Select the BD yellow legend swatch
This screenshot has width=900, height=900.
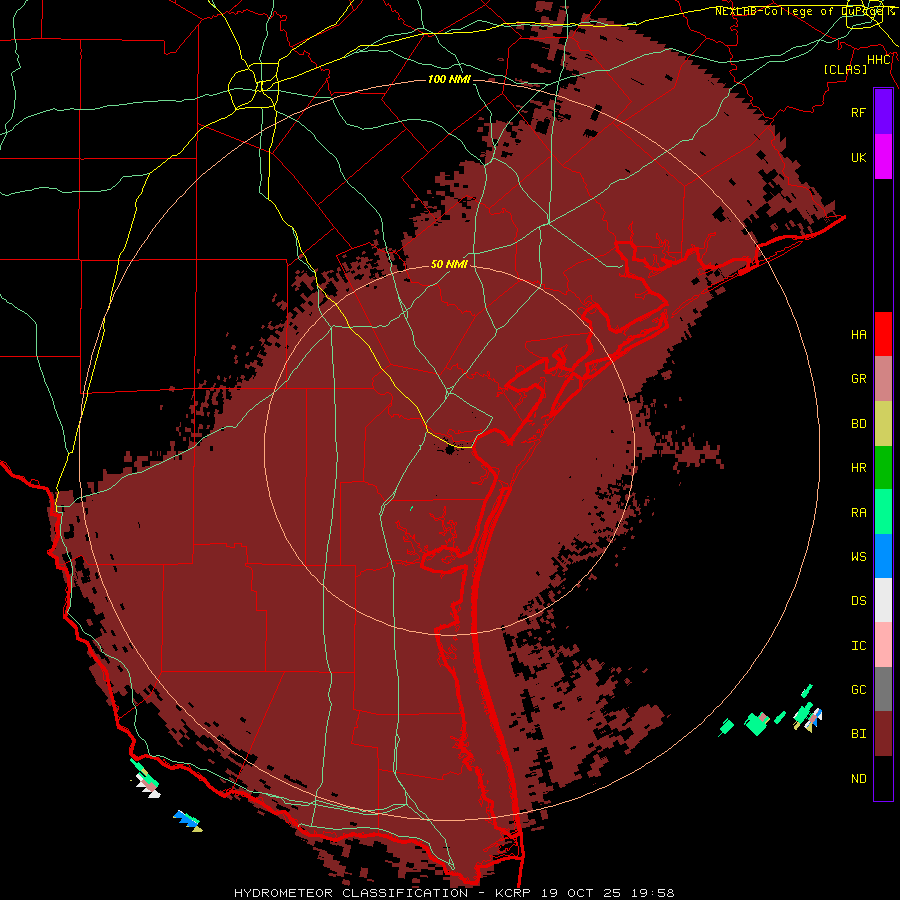(883, 424)
